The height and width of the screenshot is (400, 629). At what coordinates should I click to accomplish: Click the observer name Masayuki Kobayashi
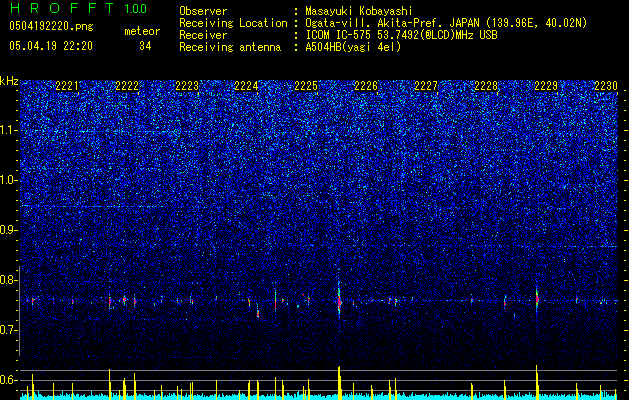pos(359,11)
